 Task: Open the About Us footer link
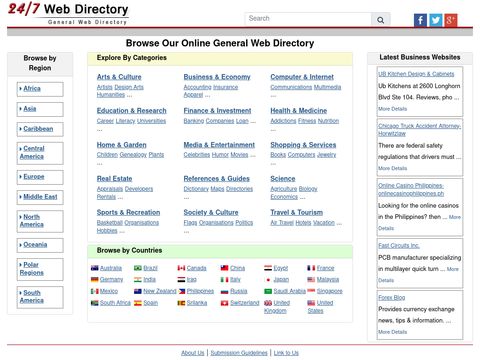[193, 353]
